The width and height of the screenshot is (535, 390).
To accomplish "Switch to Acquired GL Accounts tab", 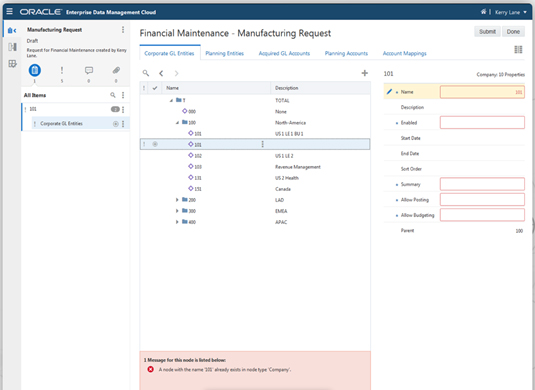I will pyautogui.click(x=284, y=53).
